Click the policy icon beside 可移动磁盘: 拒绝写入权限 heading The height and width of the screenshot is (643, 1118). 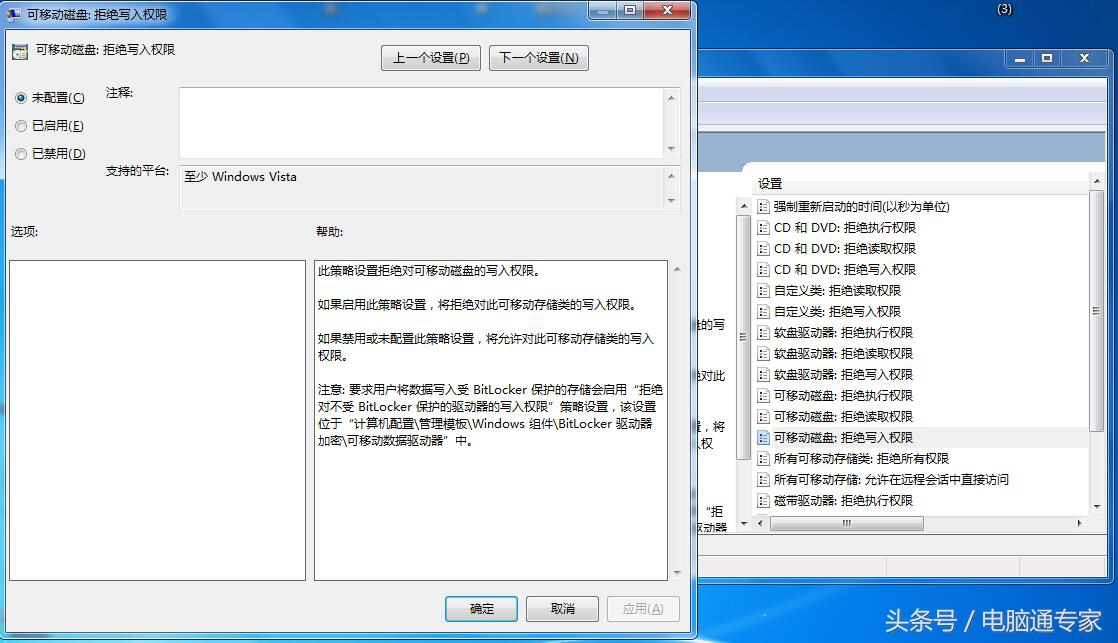point(20,51)
